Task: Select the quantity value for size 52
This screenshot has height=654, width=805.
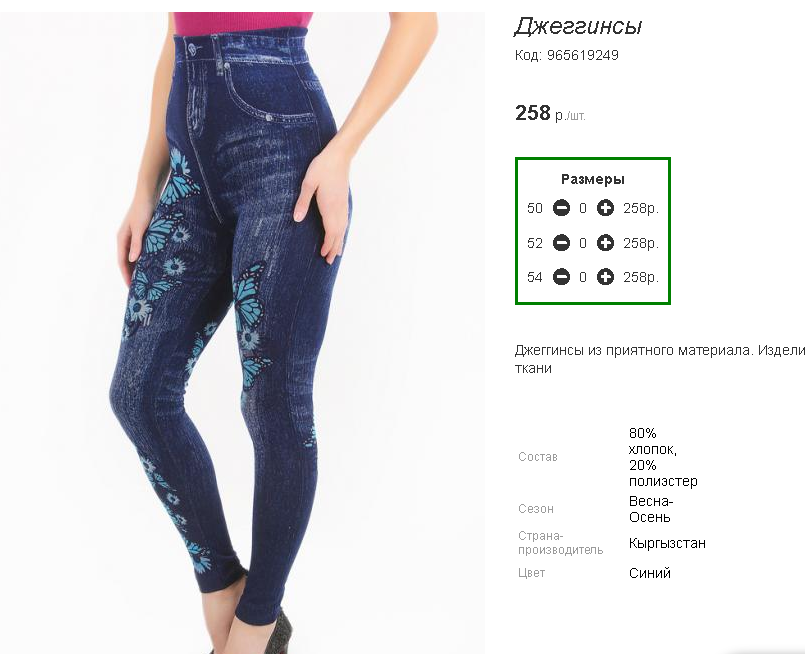Action: click(583, 243)
